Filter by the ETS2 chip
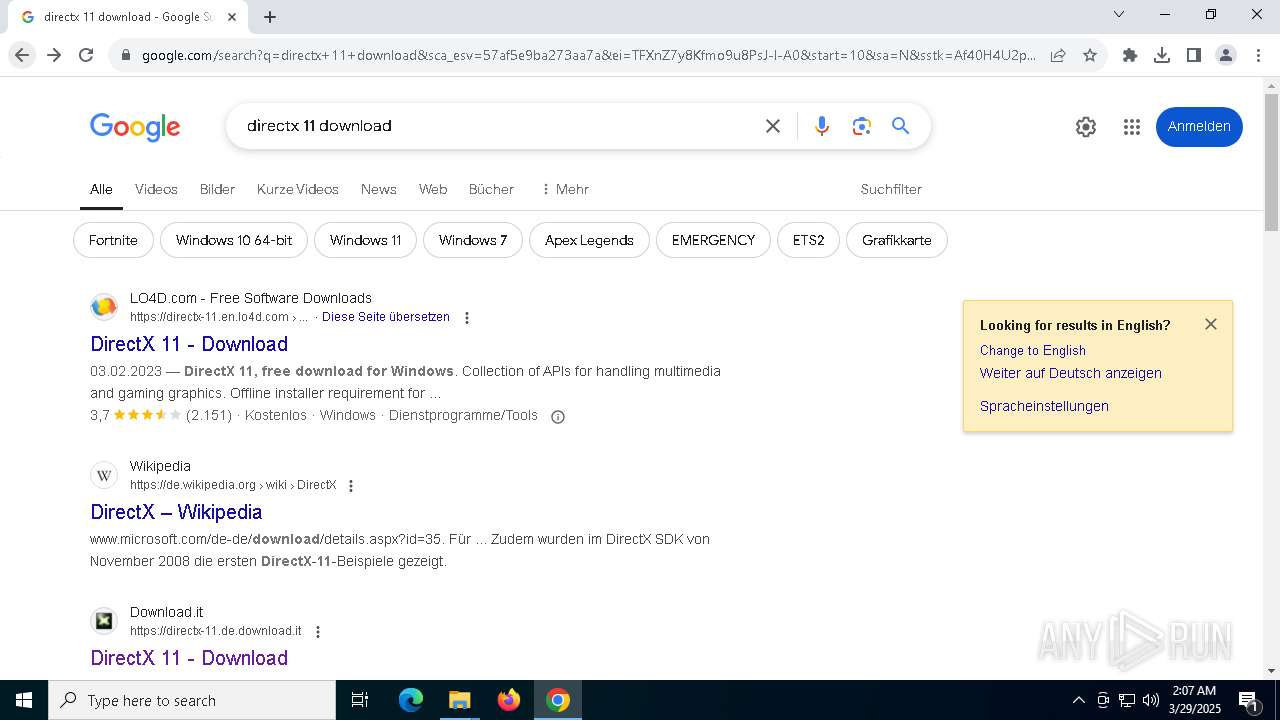The image size is (1280, 720). tap(808, 240)
